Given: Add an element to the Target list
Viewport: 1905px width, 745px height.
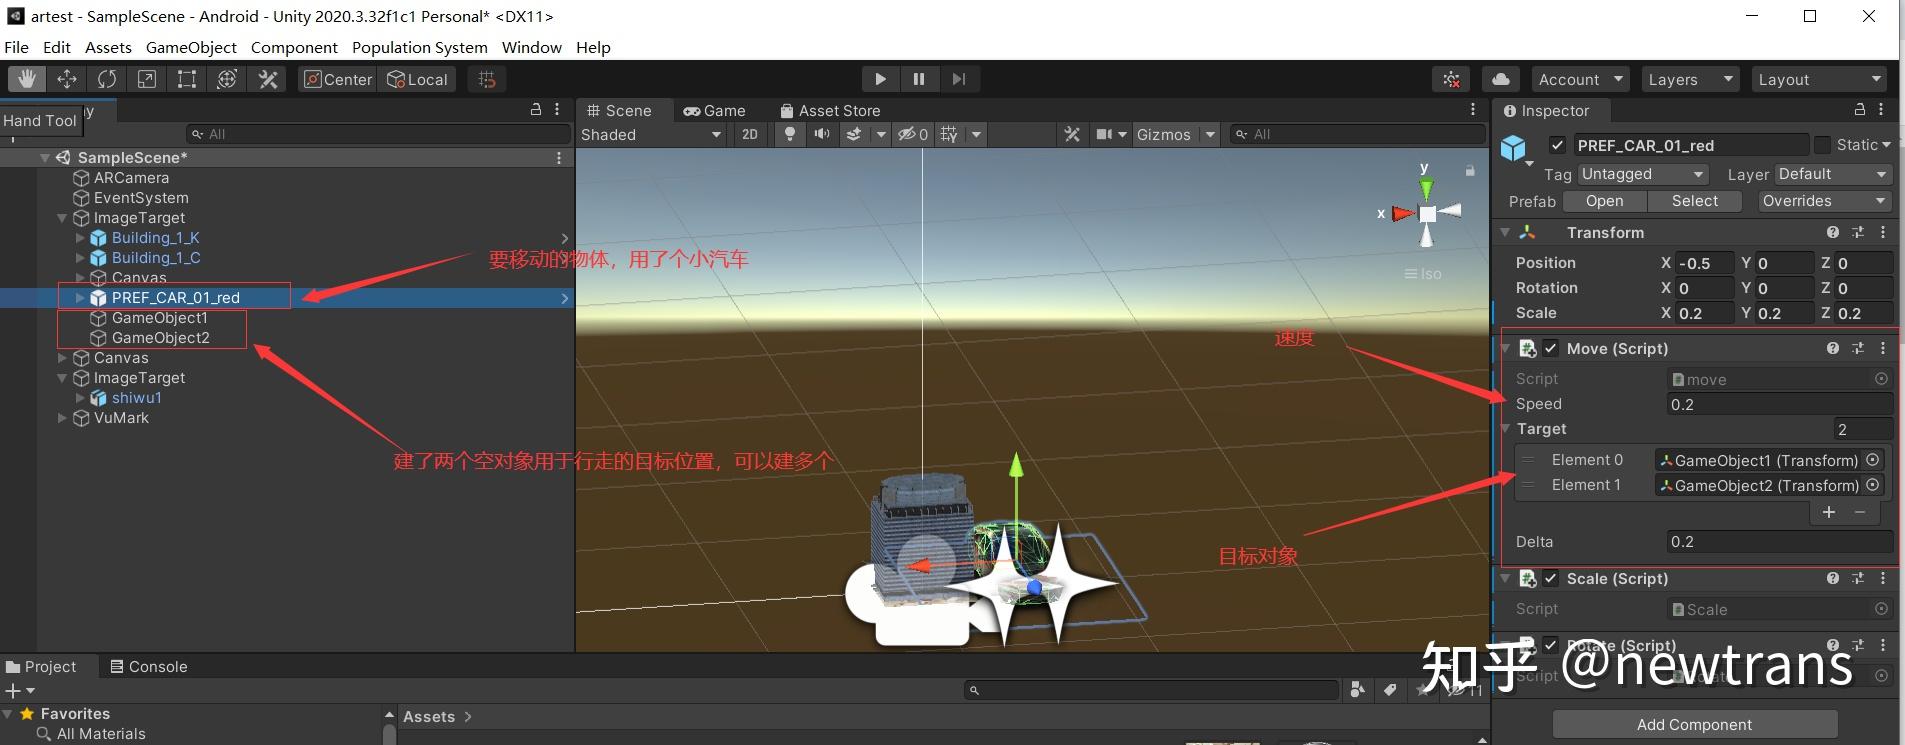Looking at the screenshot, I should (1829, 512).
